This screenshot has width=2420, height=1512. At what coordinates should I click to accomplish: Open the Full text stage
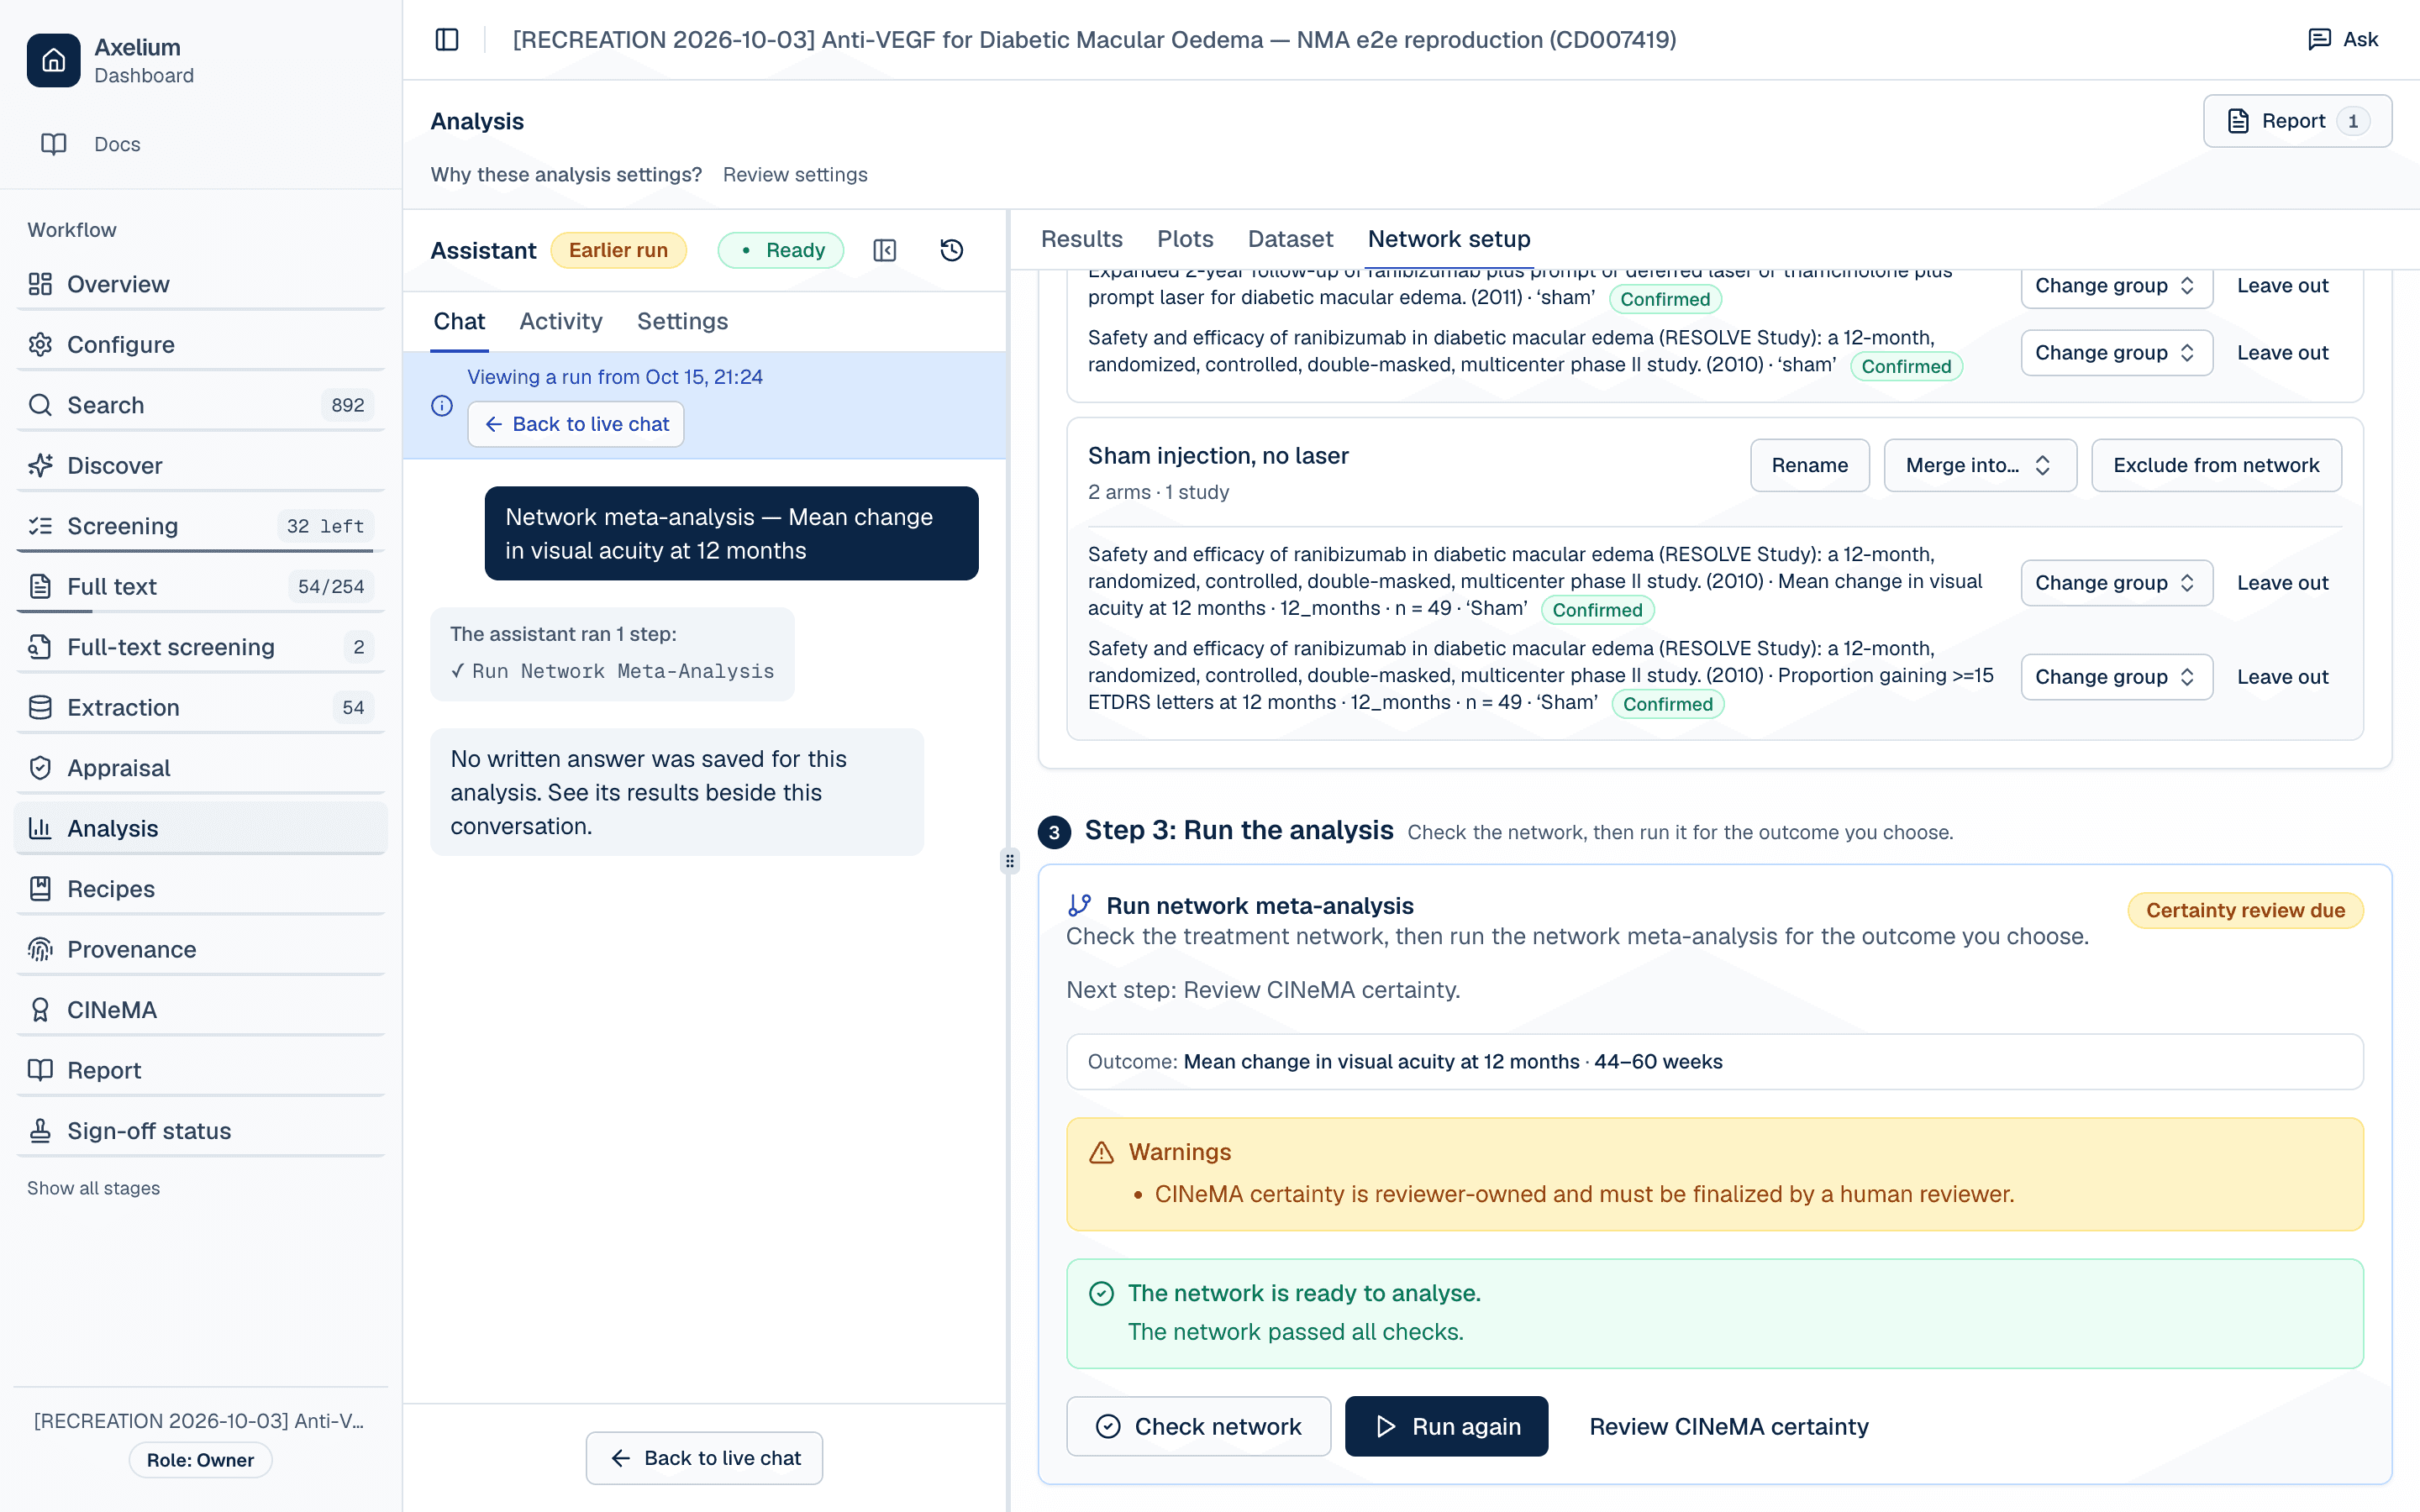click(x=201, y=586)
